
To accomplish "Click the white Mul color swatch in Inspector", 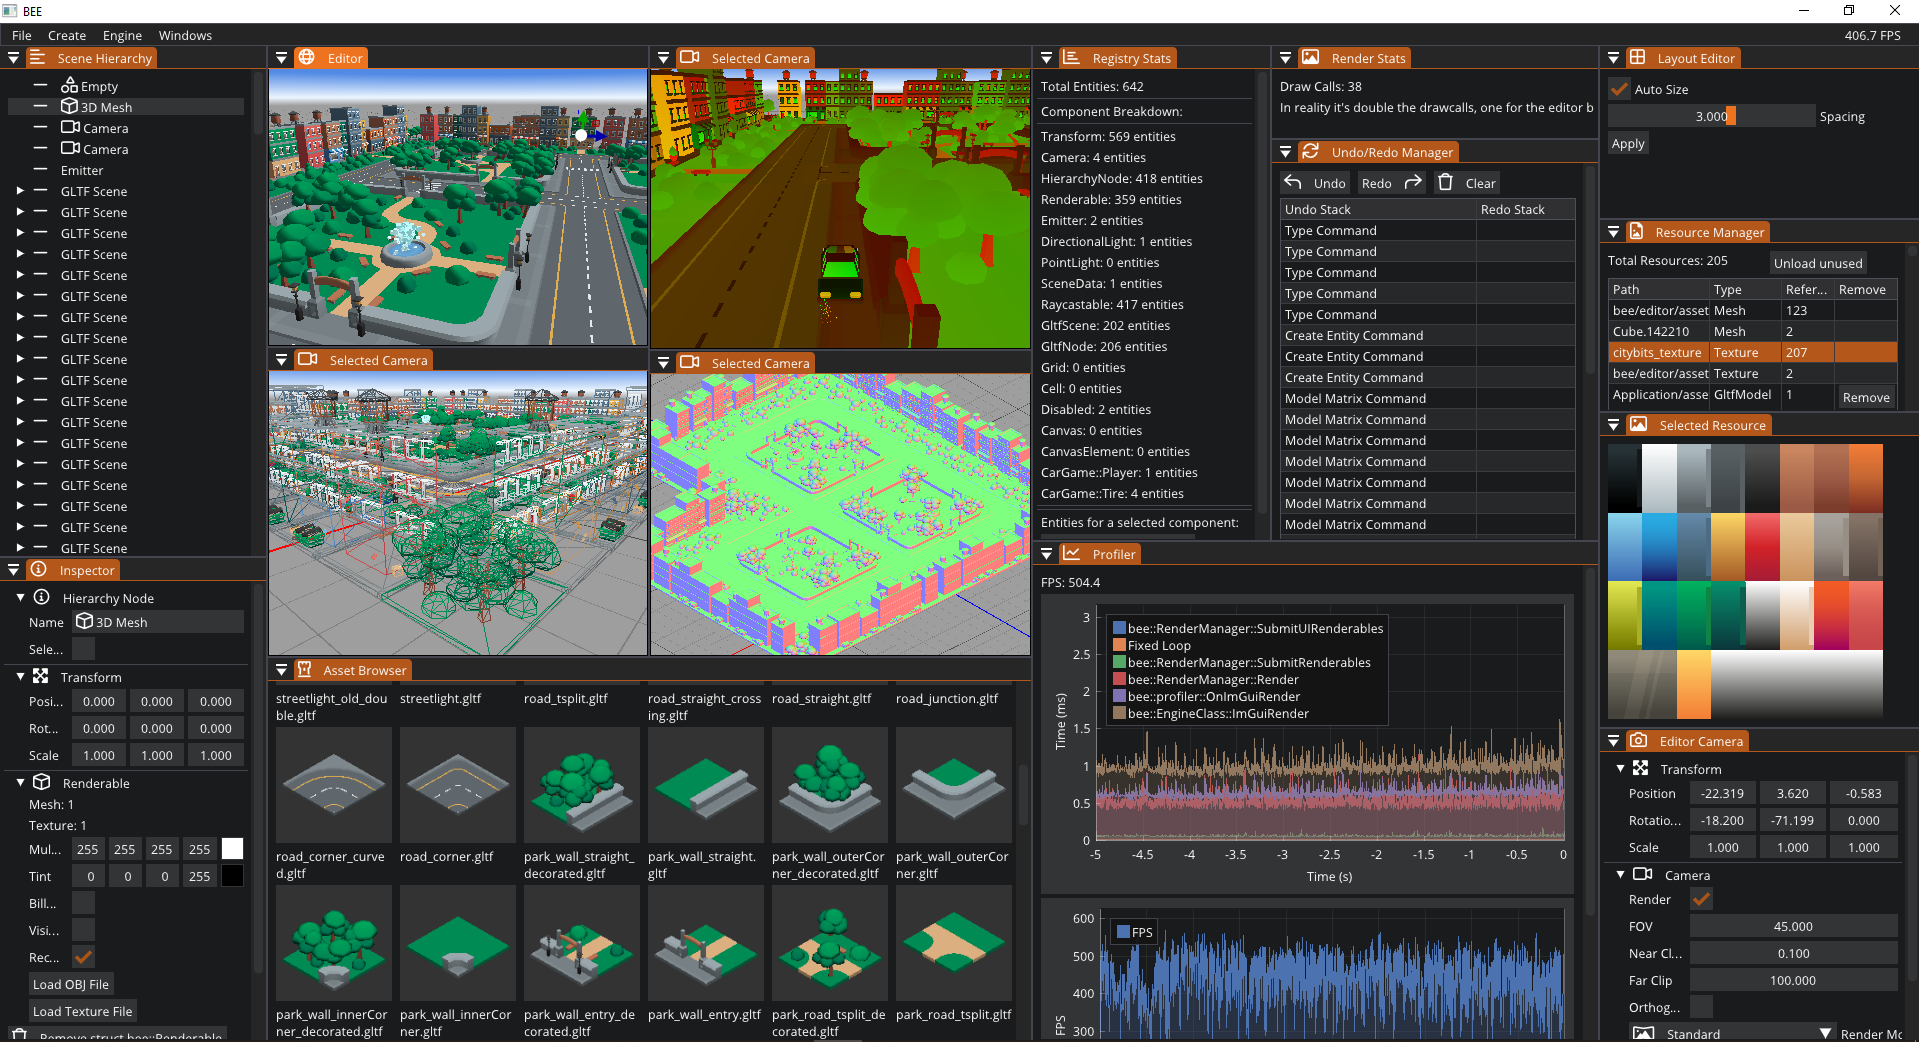I will point(232,848).
